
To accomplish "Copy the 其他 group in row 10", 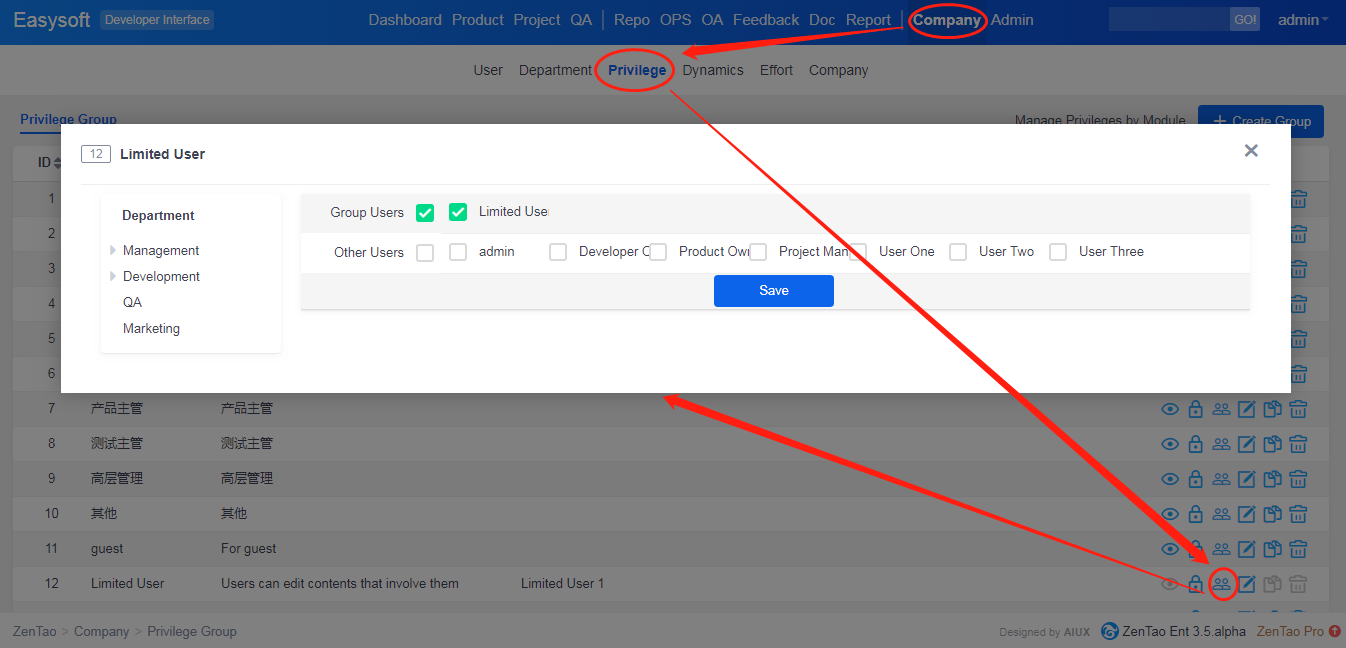I will point(1272,514).
